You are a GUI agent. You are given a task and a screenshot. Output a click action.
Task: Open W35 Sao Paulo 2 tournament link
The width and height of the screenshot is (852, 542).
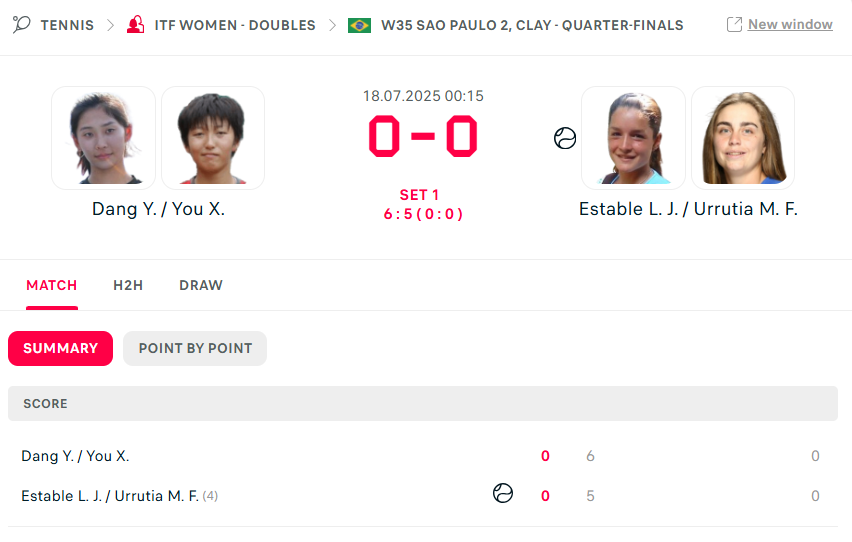pyautogui.click(x=532, y=25)
